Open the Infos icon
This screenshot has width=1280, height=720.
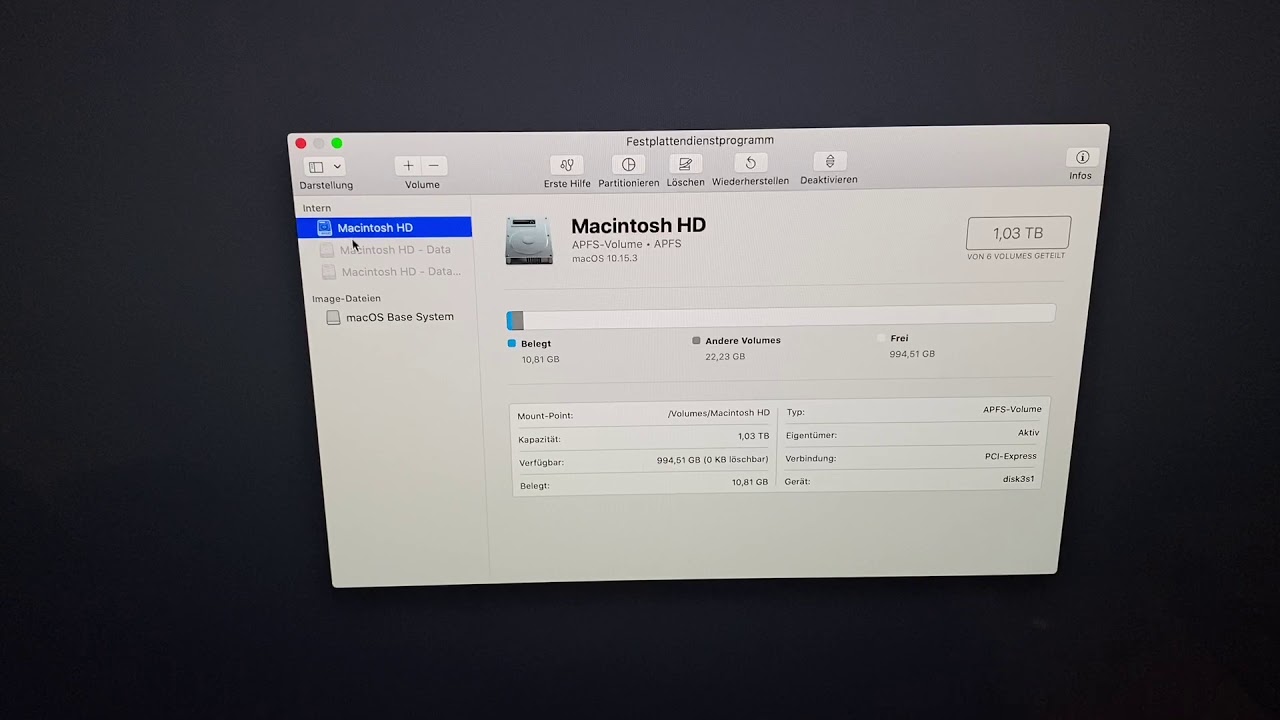1082,157
